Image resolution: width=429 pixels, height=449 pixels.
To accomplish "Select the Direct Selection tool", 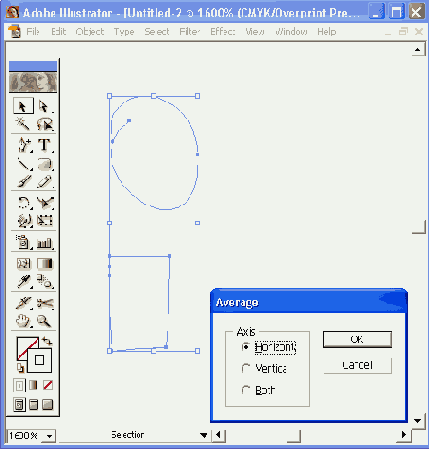I will pyautogui.click(x=44, y=106).
